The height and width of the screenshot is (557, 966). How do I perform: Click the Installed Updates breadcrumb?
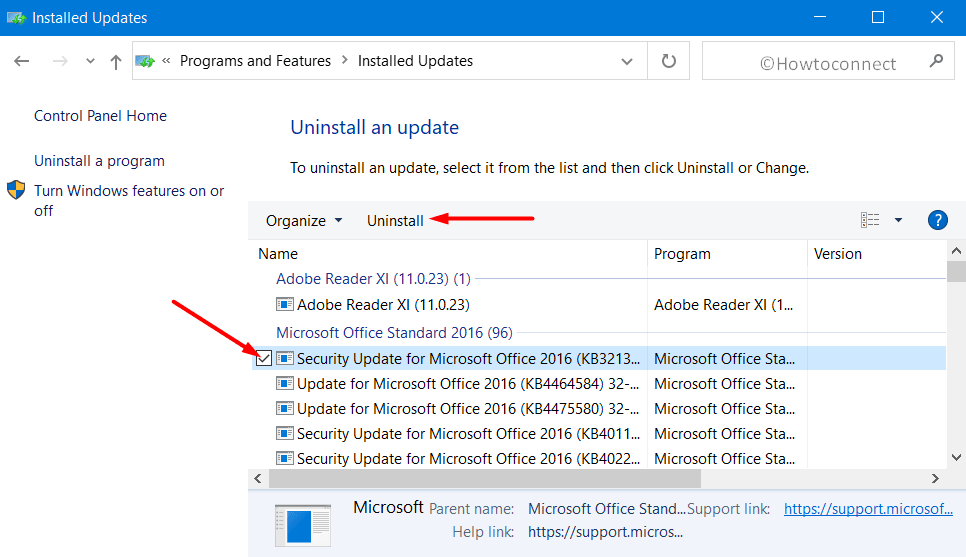pyautogui.click(x=415, y=61)
